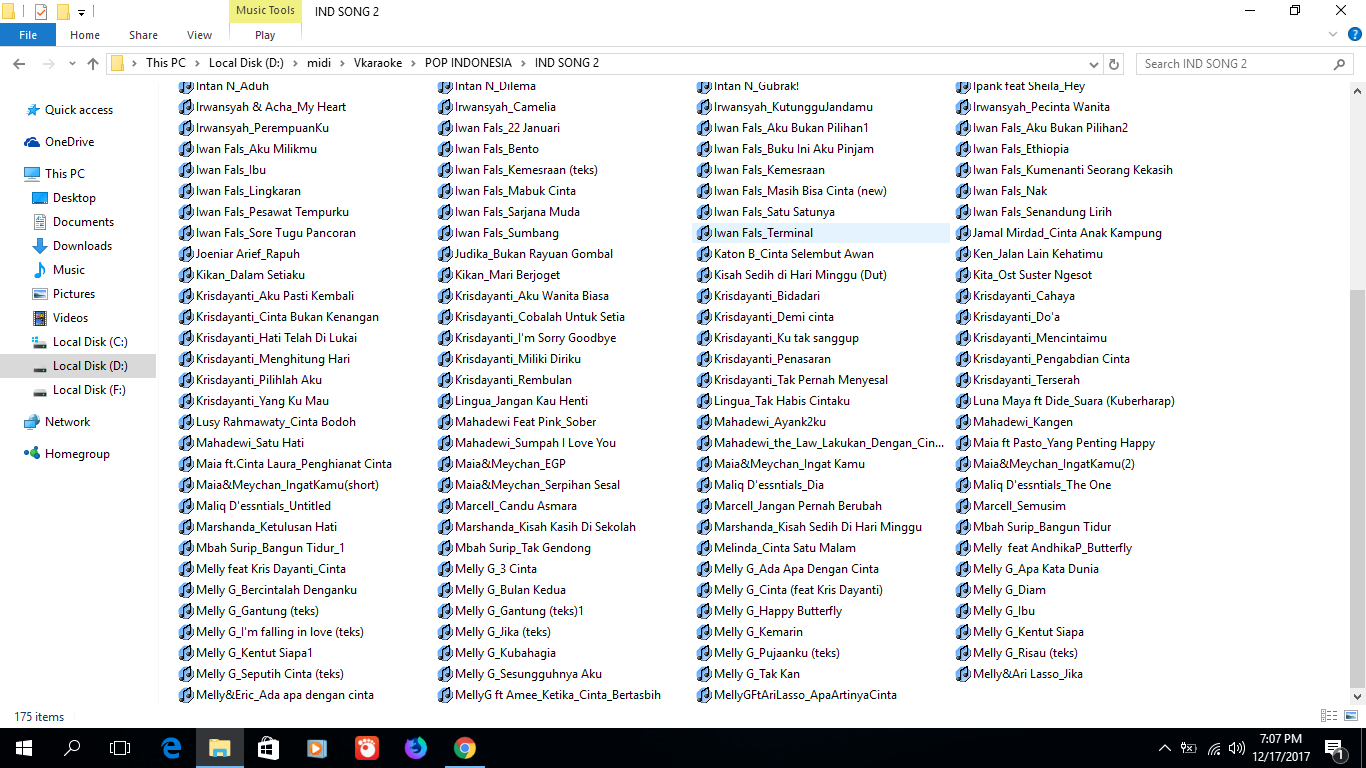Open Microsoft Store from taskbar
The width and height of the screenshot is (1366, 768).
click(268, 748)
